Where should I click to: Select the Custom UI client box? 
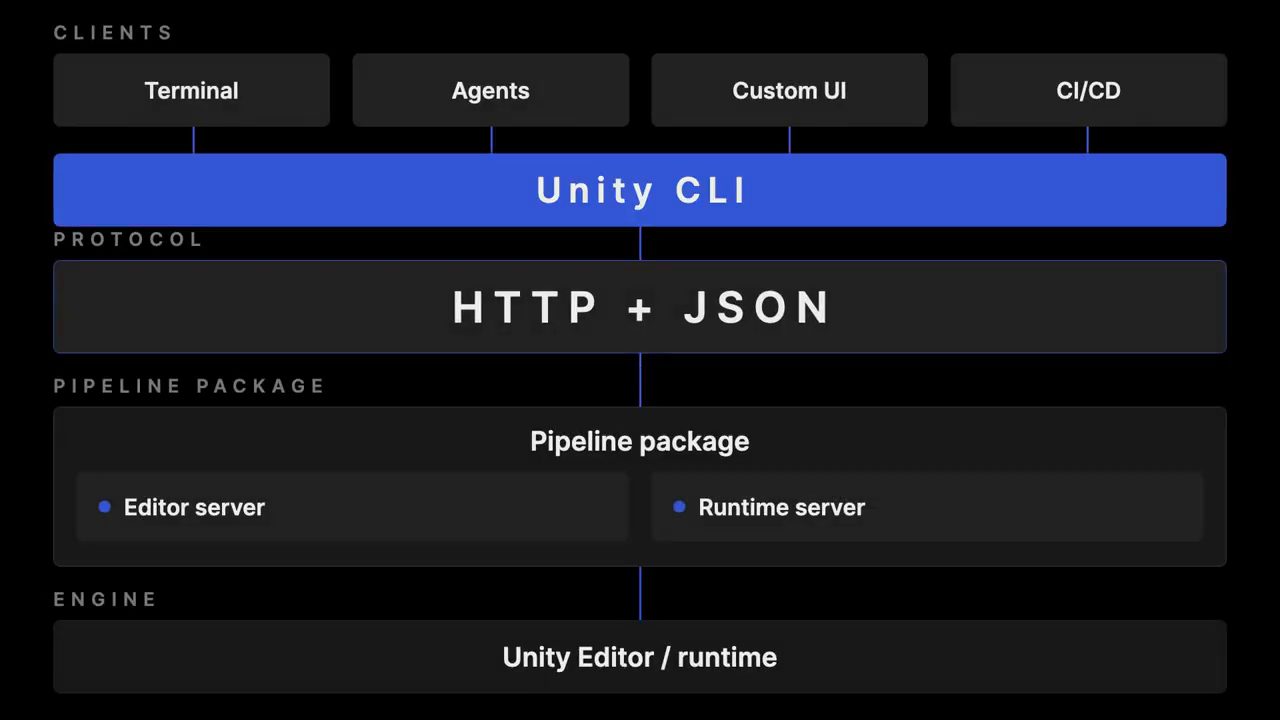789,90
